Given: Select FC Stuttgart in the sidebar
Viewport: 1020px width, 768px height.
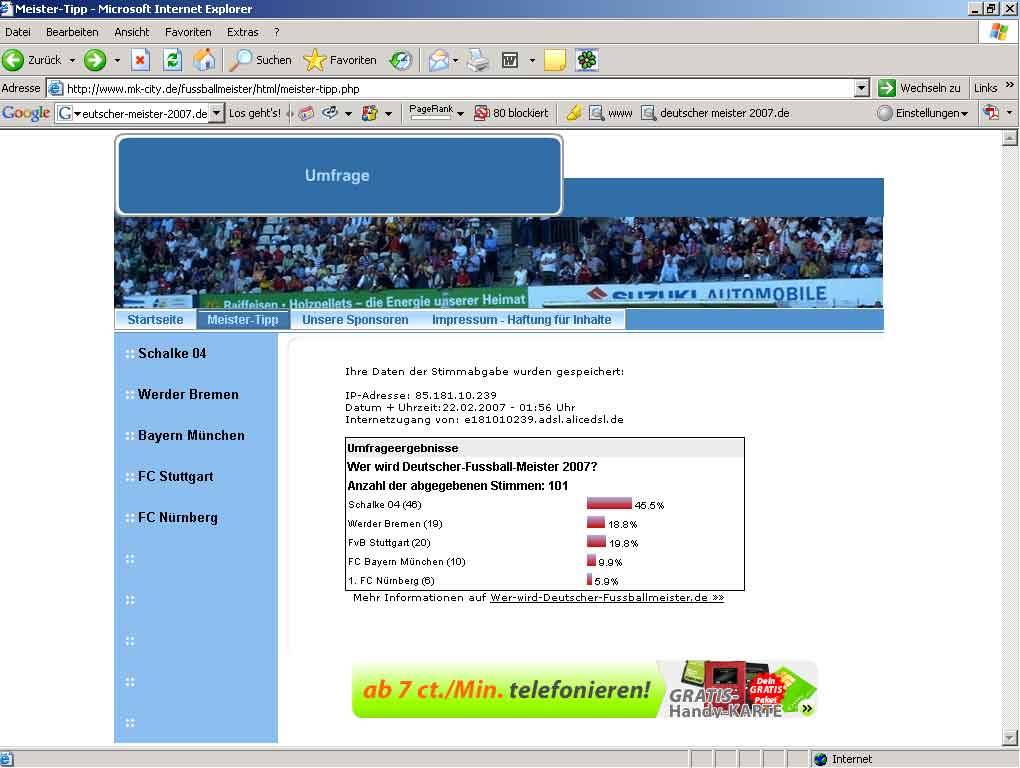Looking at the screenshot, I should (176, 476).
